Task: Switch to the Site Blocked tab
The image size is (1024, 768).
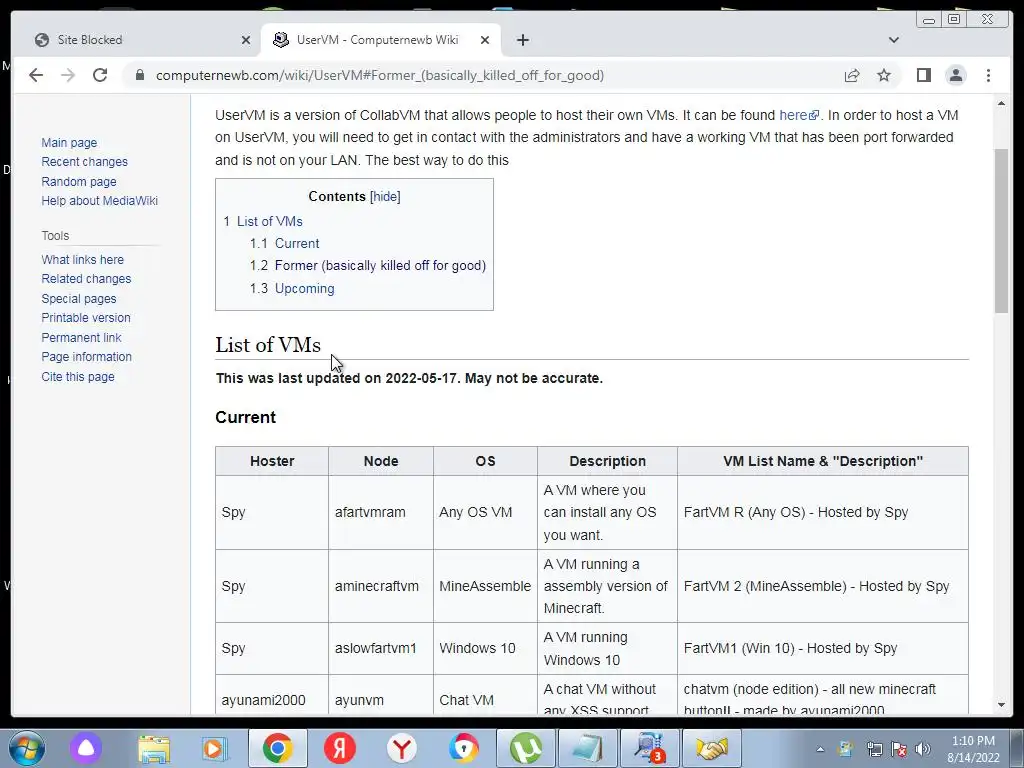Action: pyautogui.click(x=137, y=40)
